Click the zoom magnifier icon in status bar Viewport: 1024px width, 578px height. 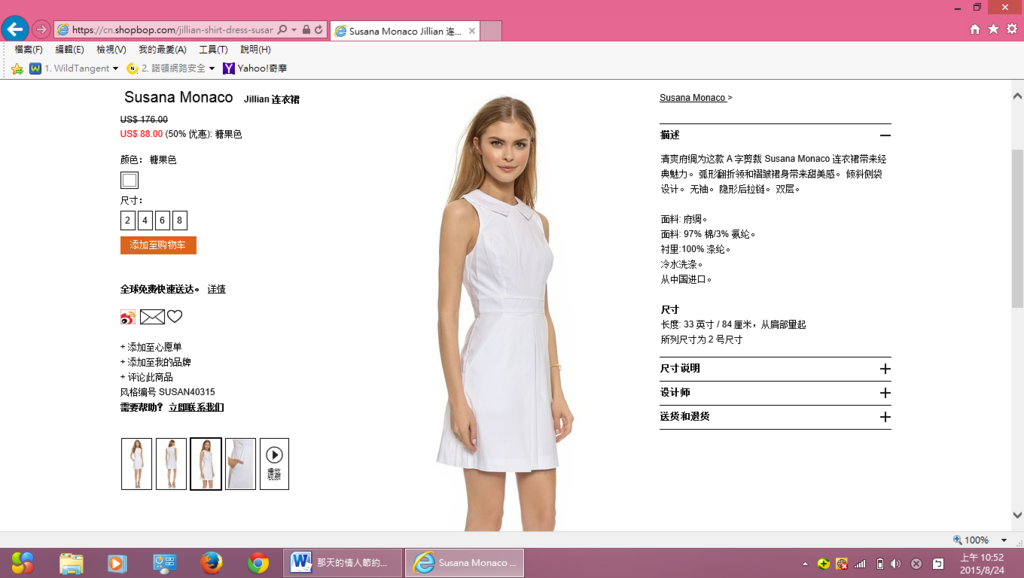pos(957,539)
